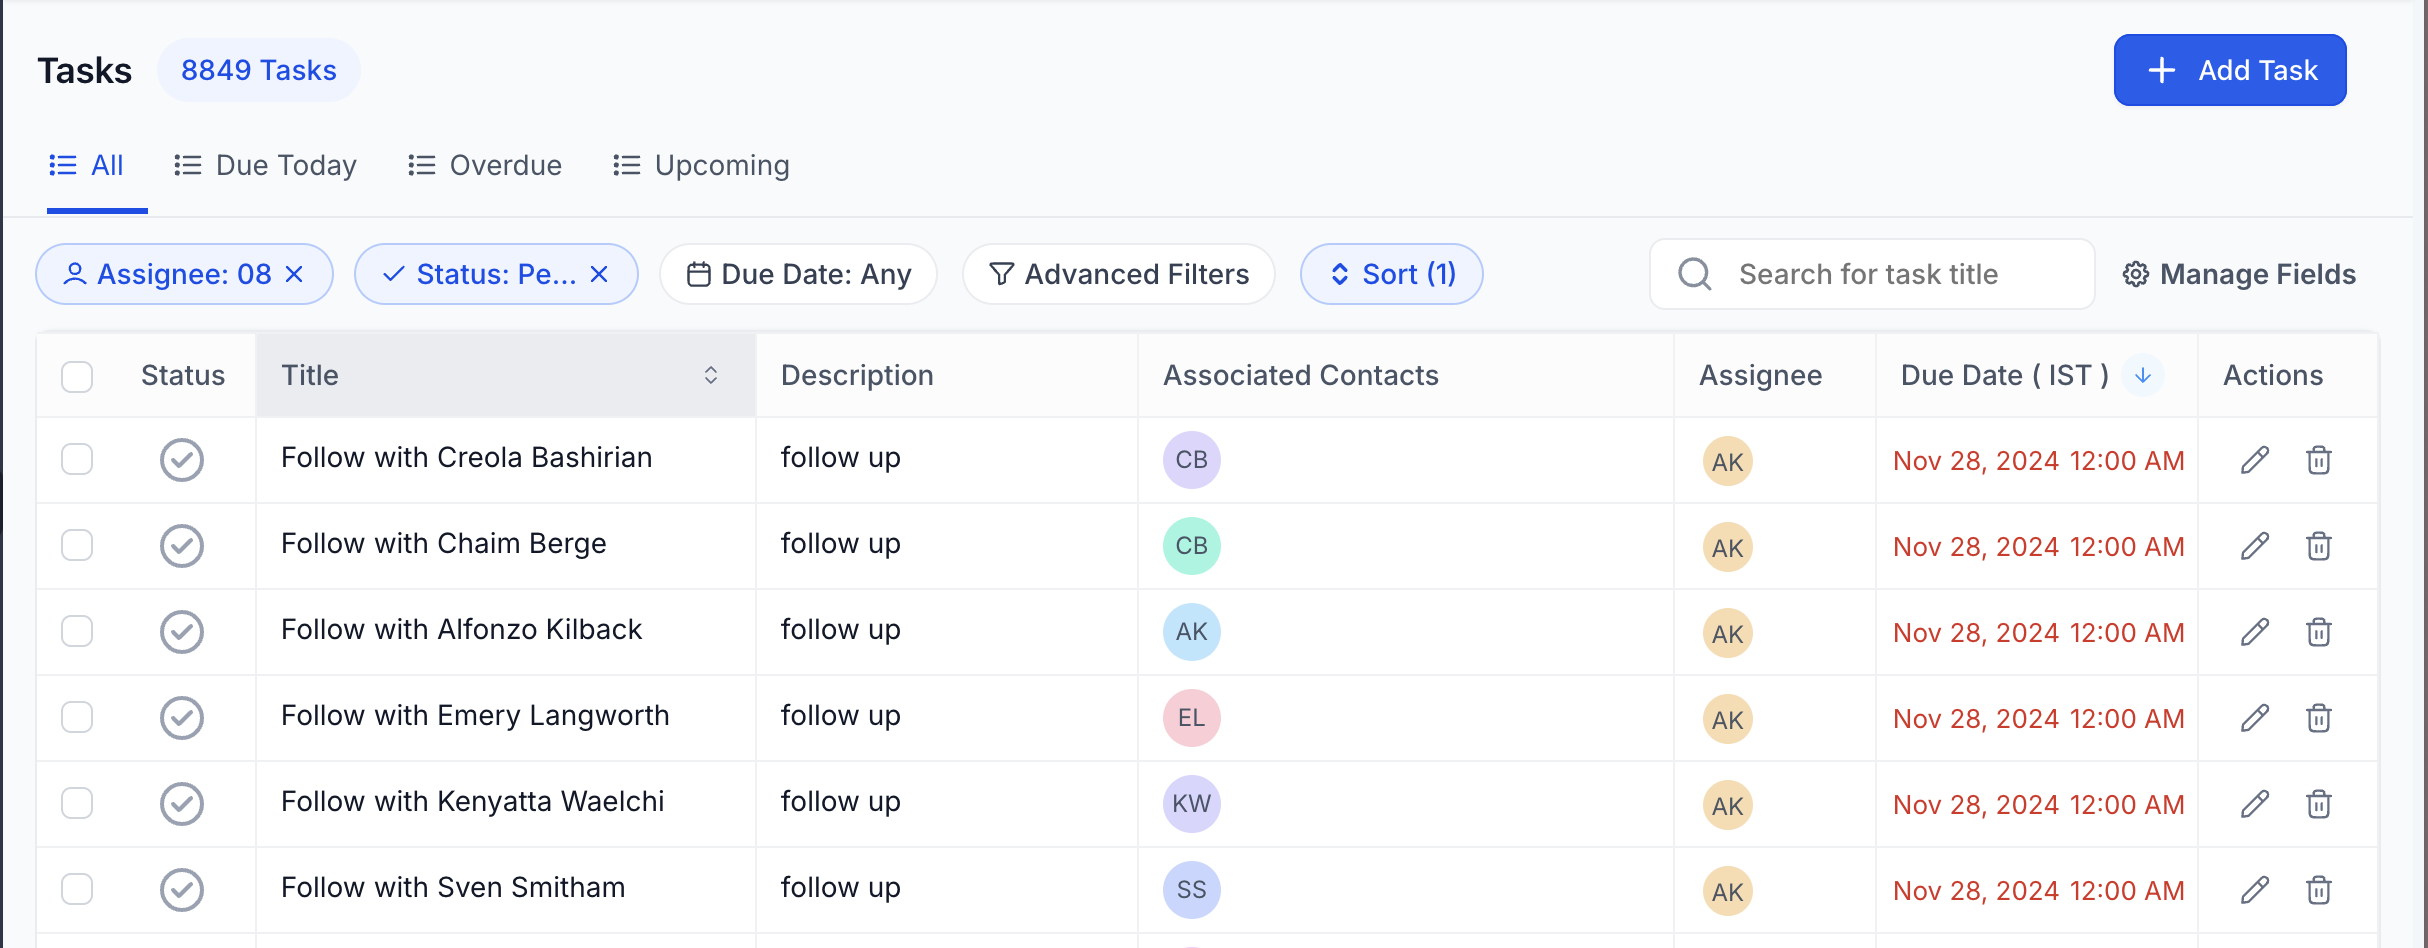Toggle Due Date sort direction arrow

pyautogui.click(x=2142, y=375)
